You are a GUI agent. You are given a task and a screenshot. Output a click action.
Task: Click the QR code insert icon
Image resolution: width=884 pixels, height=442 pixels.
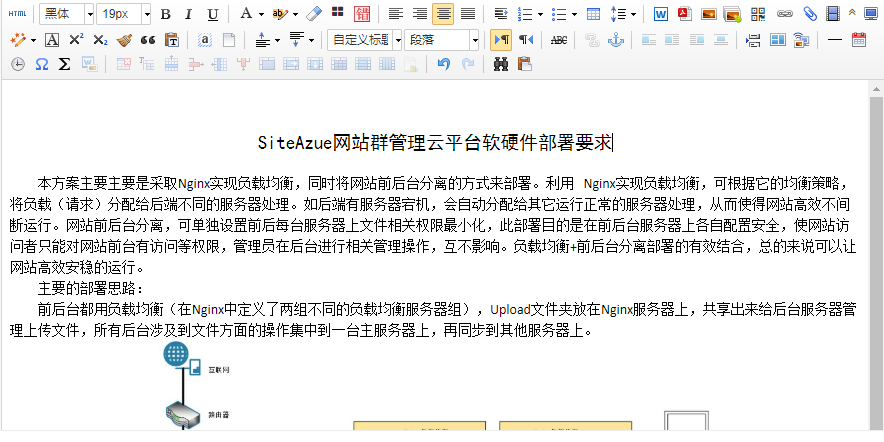coord(759,14)
